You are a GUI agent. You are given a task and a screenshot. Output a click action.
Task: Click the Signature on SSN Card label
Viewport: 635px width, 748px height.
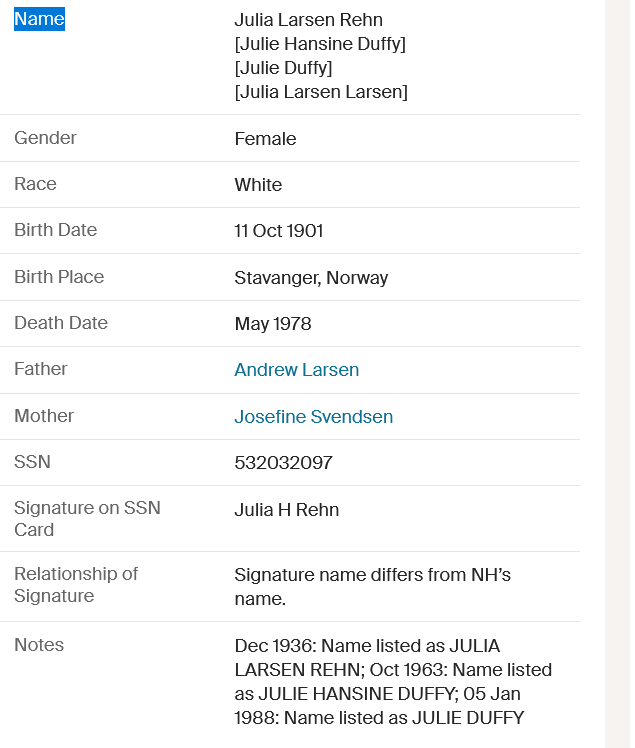pos(87,518)
